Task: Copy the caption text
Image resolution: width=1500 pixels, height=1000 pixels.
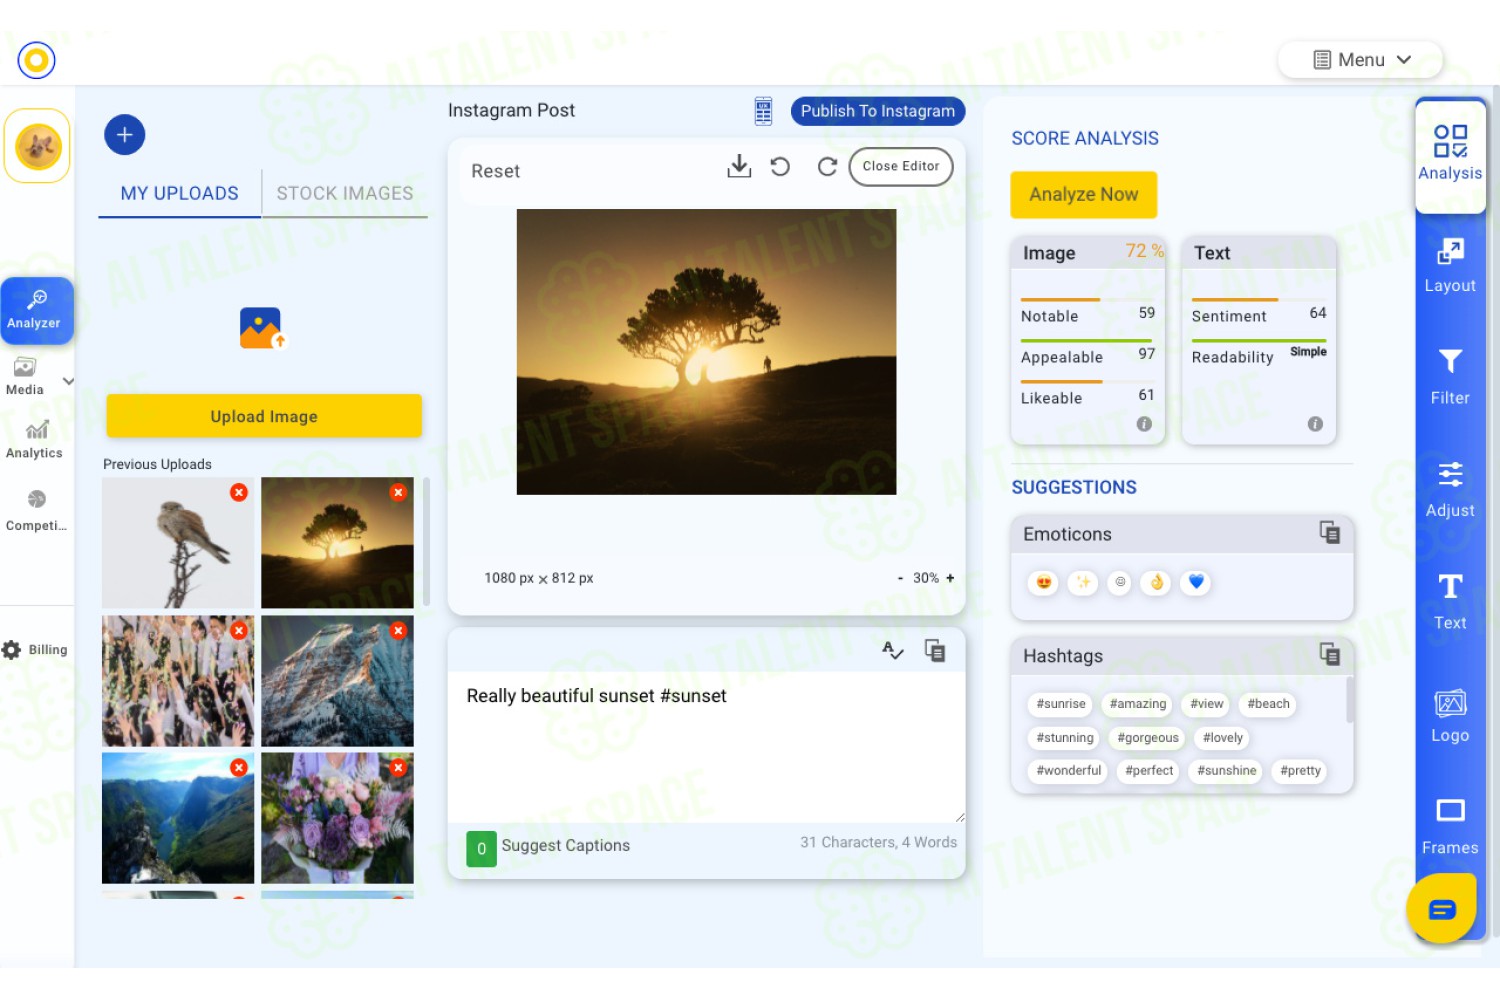Action: (935, 651)
